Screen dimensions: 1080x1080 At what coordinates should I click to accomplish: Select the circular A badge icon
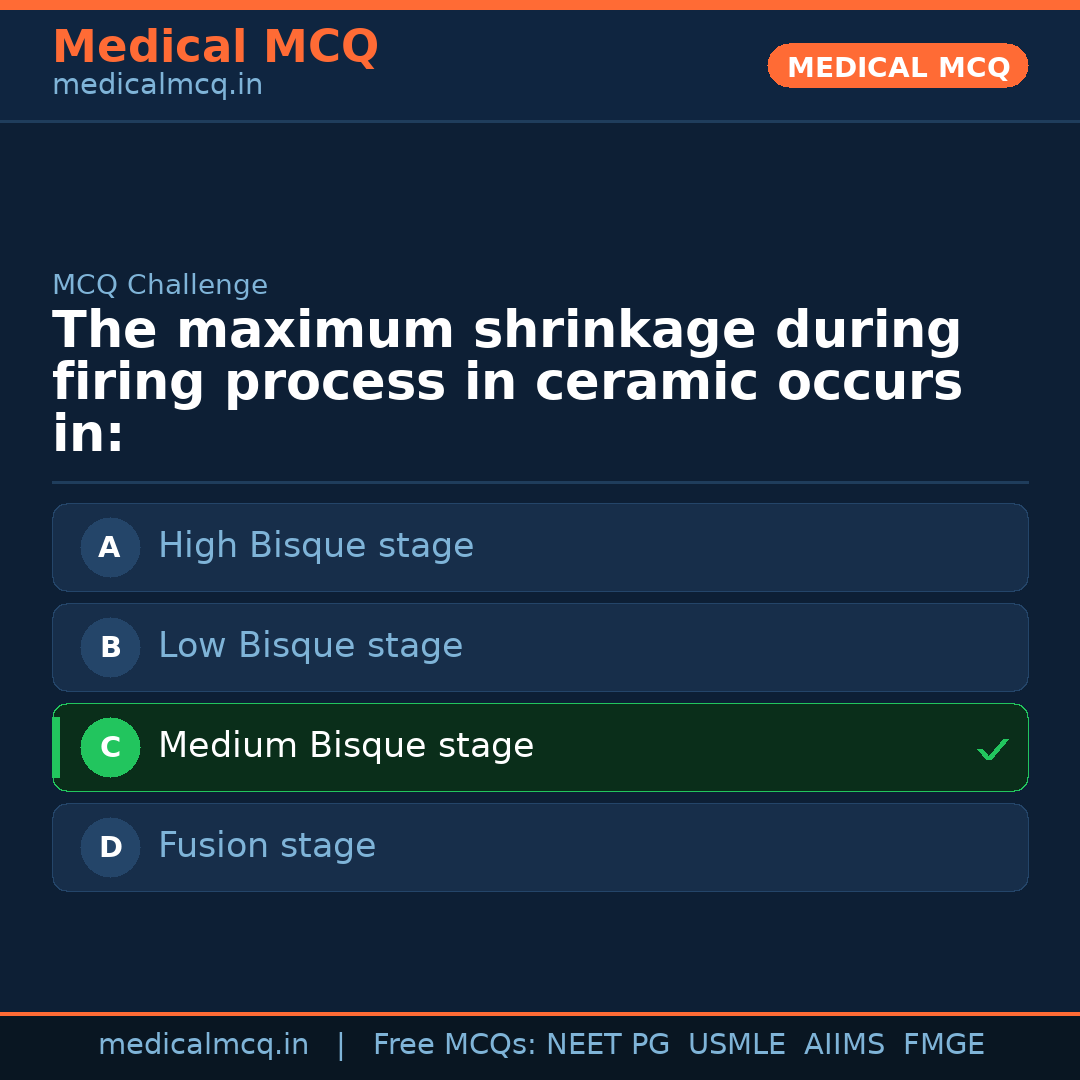pyautogui.click(x=110, y=547)
